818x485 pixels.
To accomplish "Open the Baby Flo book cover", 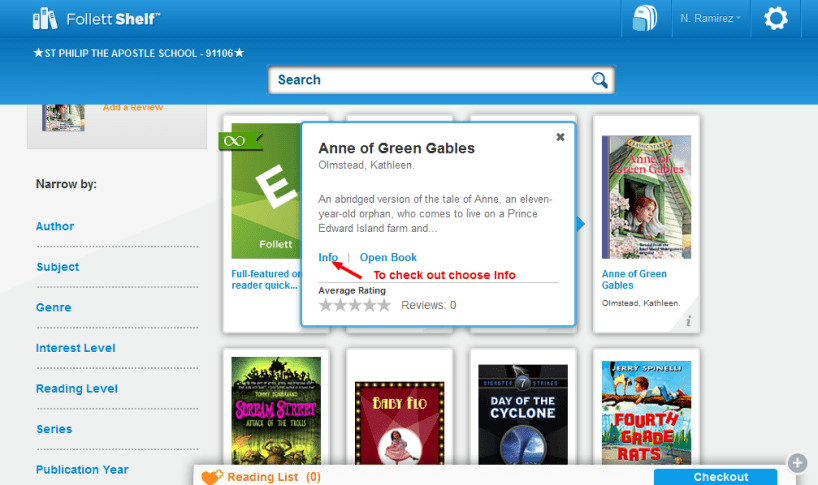I will click(x=400, y=423).
